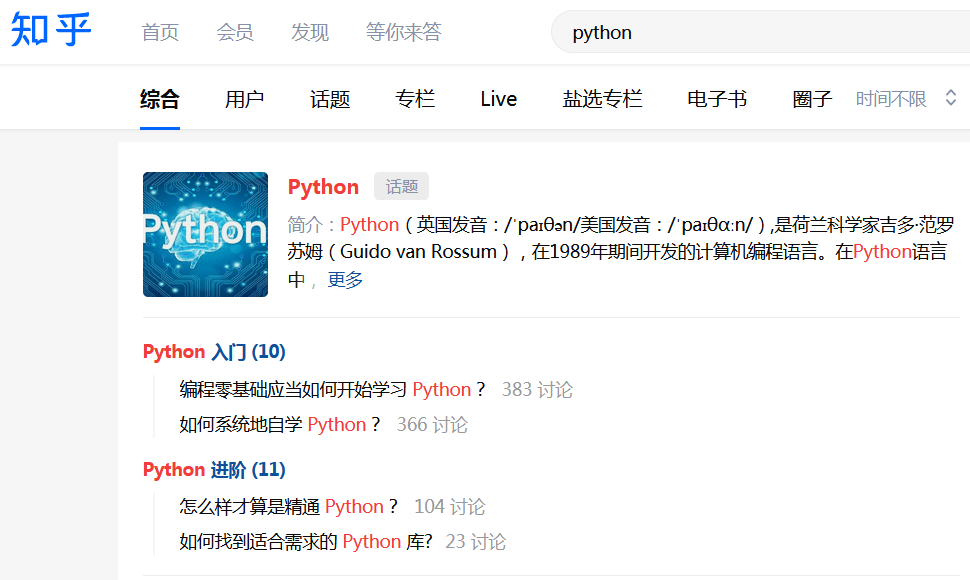Open question 怎么样才算是精通 Python？
The height and width of the screenshot is (580, 970).
pos(288,507)
